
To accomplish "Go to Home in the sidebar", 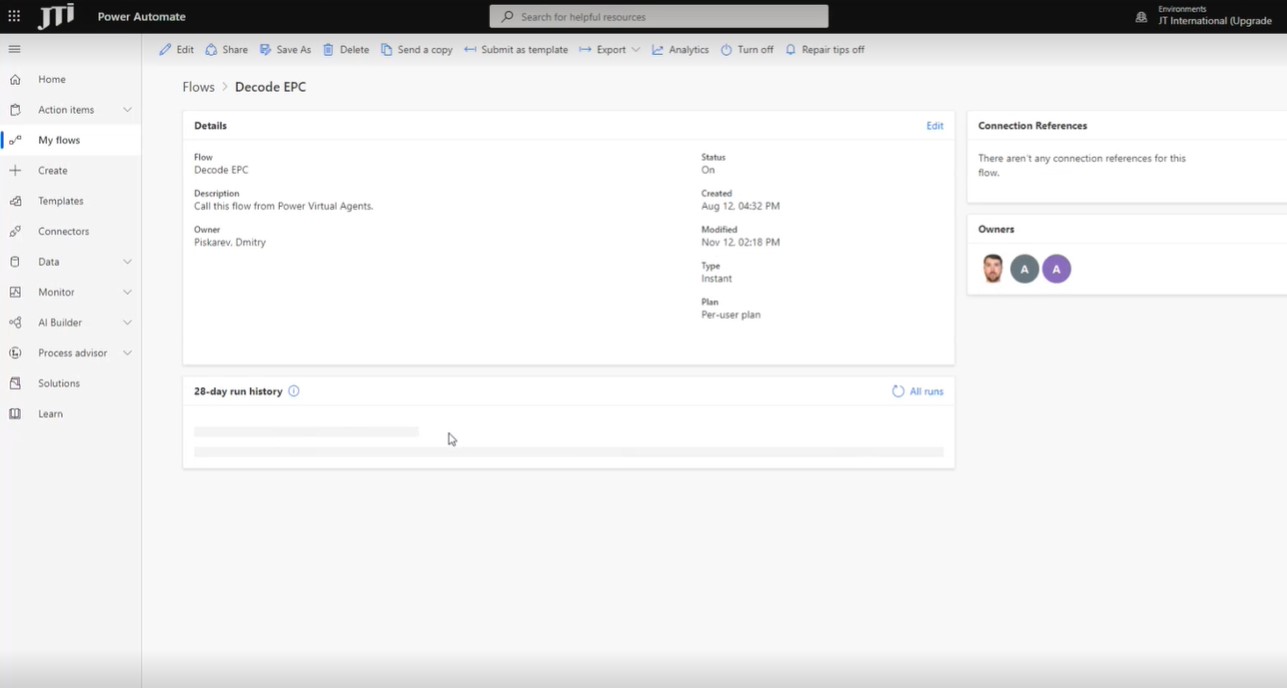I will [52, 79].
